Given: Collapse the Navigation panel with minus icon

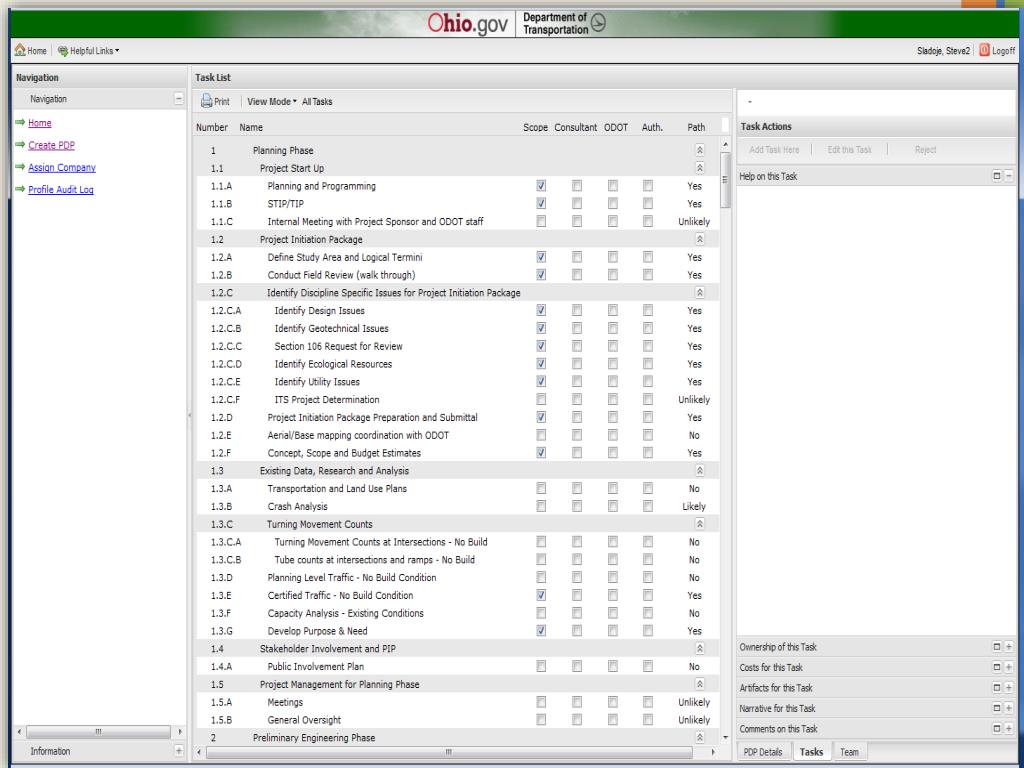Looking at the screenshot, I should pos(178,99).
